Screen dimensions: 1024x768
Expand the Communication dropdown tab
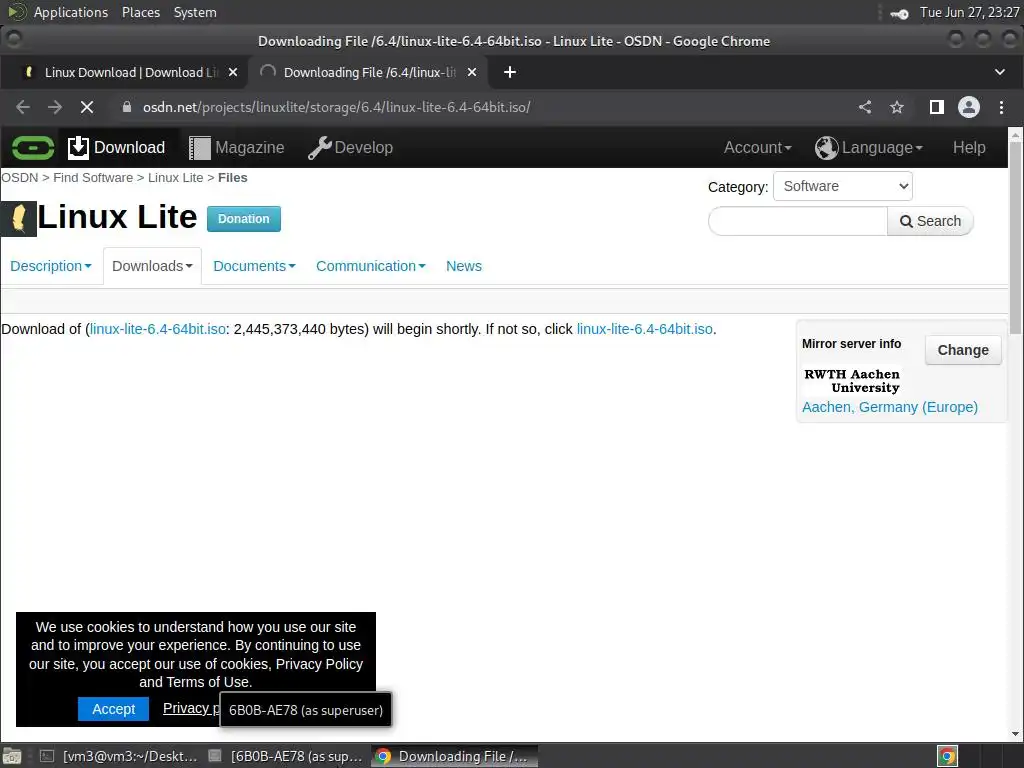[x=370, y=266]
